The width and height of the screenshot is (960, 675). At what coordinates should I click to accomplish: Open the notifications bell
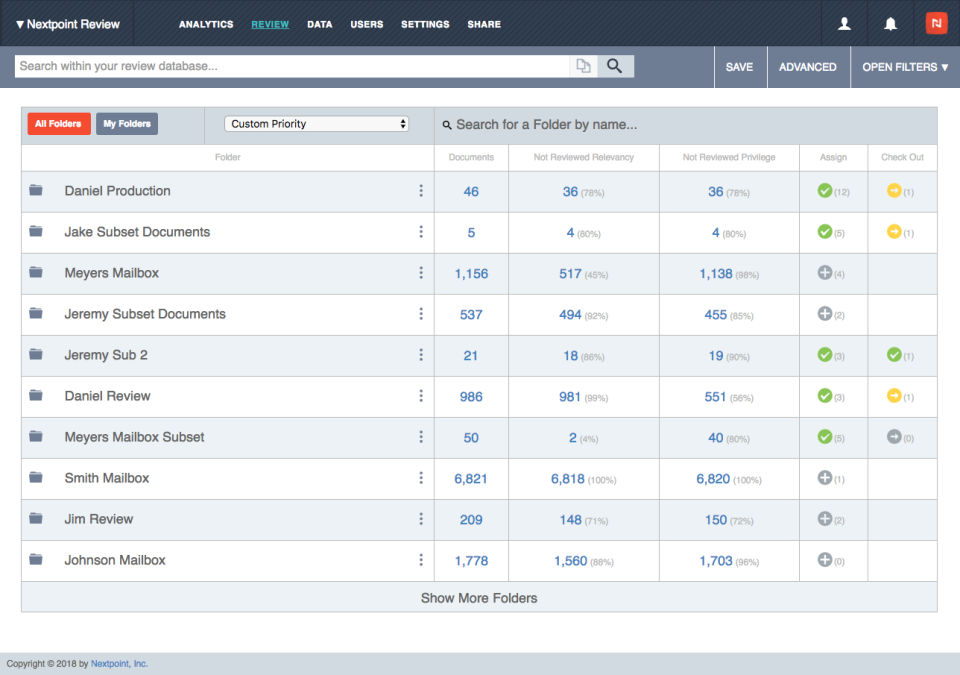tap(890, 24)
